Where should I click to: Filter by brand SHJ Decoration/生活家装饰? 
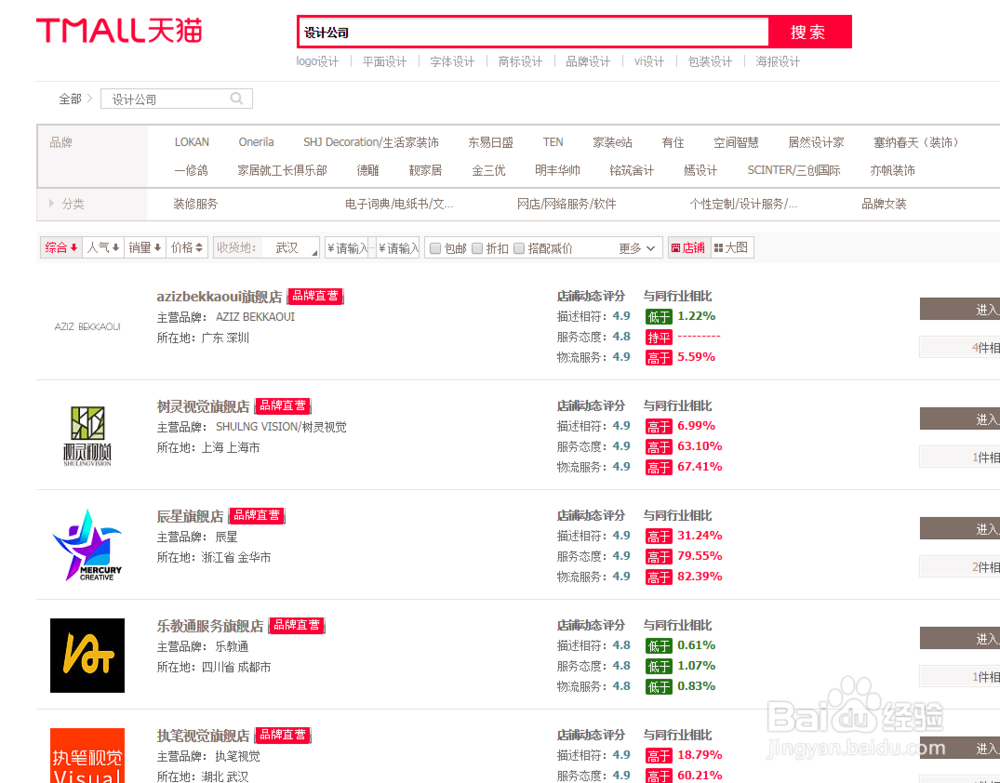(x=371, y=142)
